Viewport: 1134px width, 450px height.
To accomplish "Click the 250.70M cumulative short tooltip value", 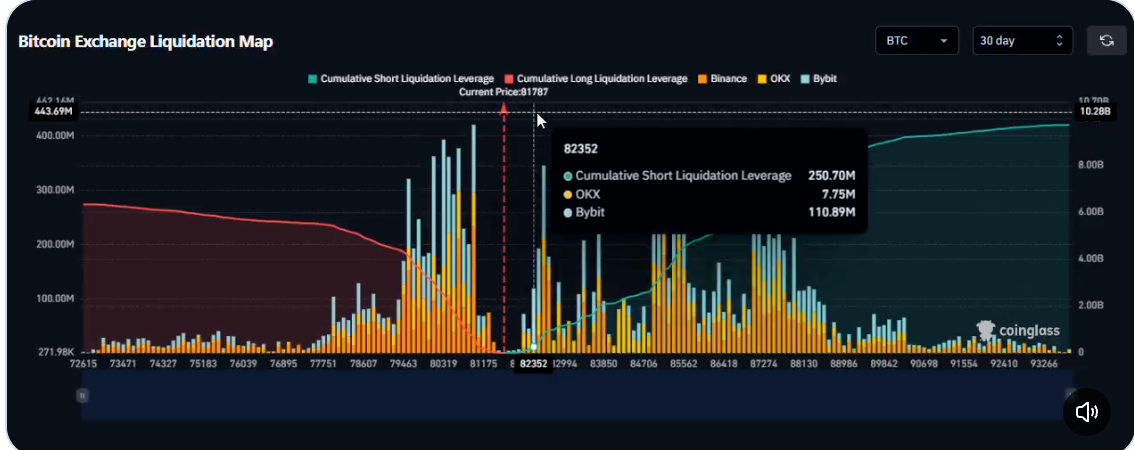I will (x=832, y=176).
